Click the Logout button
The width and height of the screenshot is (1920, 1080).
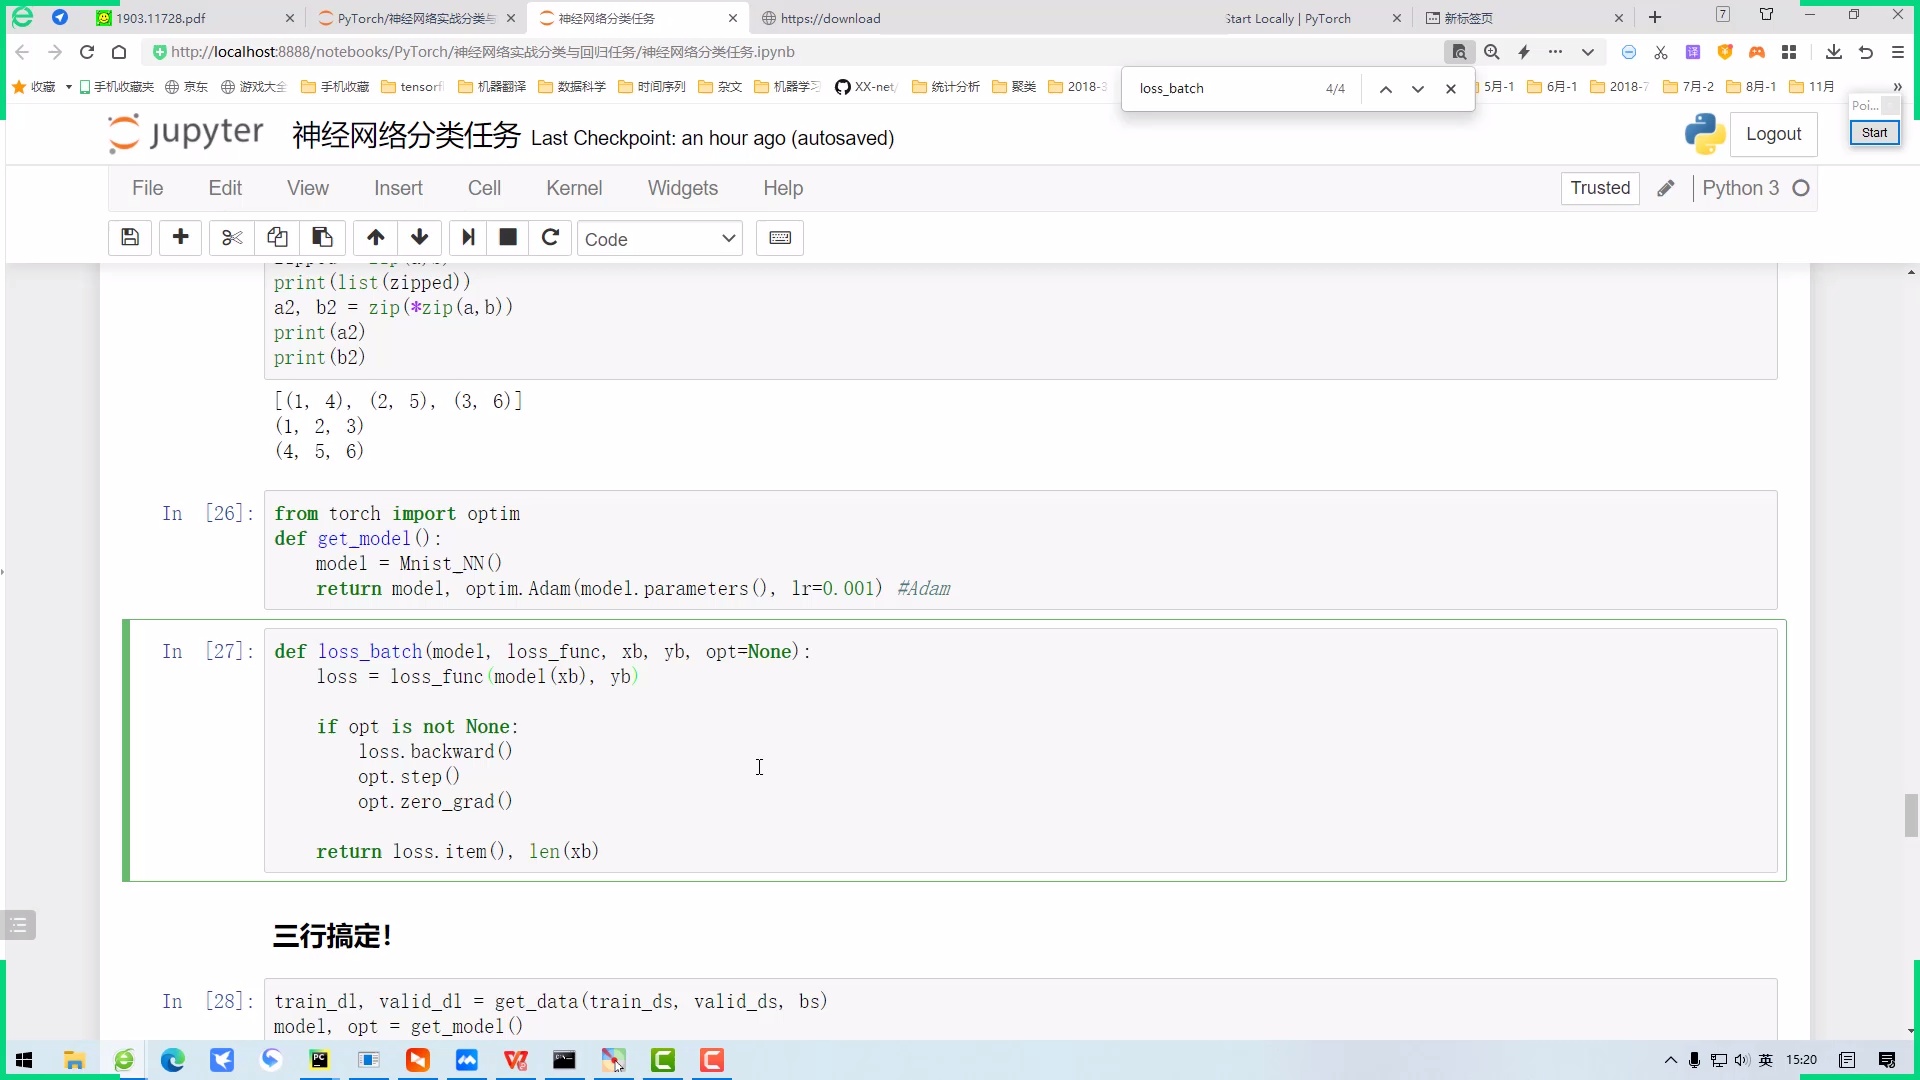coord(1775,134)
